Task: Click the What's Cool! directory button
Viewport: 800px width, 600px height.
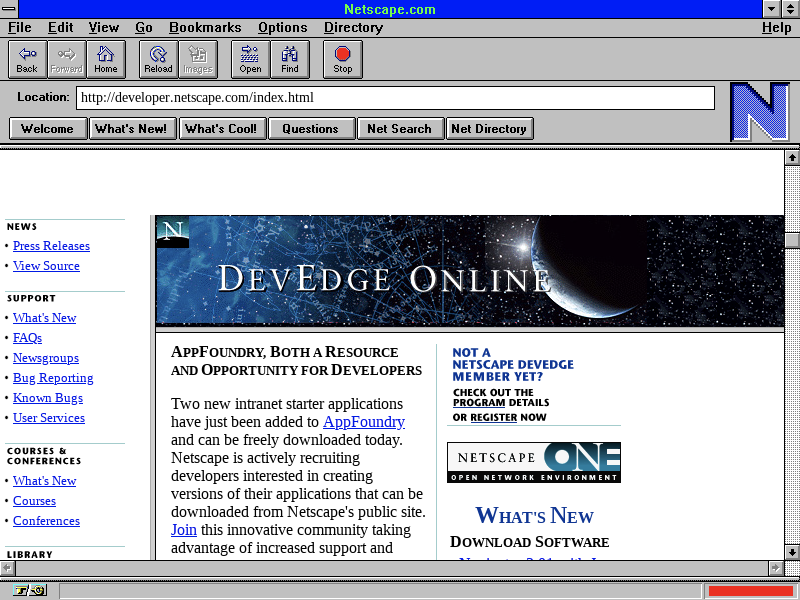Action: 221,128
